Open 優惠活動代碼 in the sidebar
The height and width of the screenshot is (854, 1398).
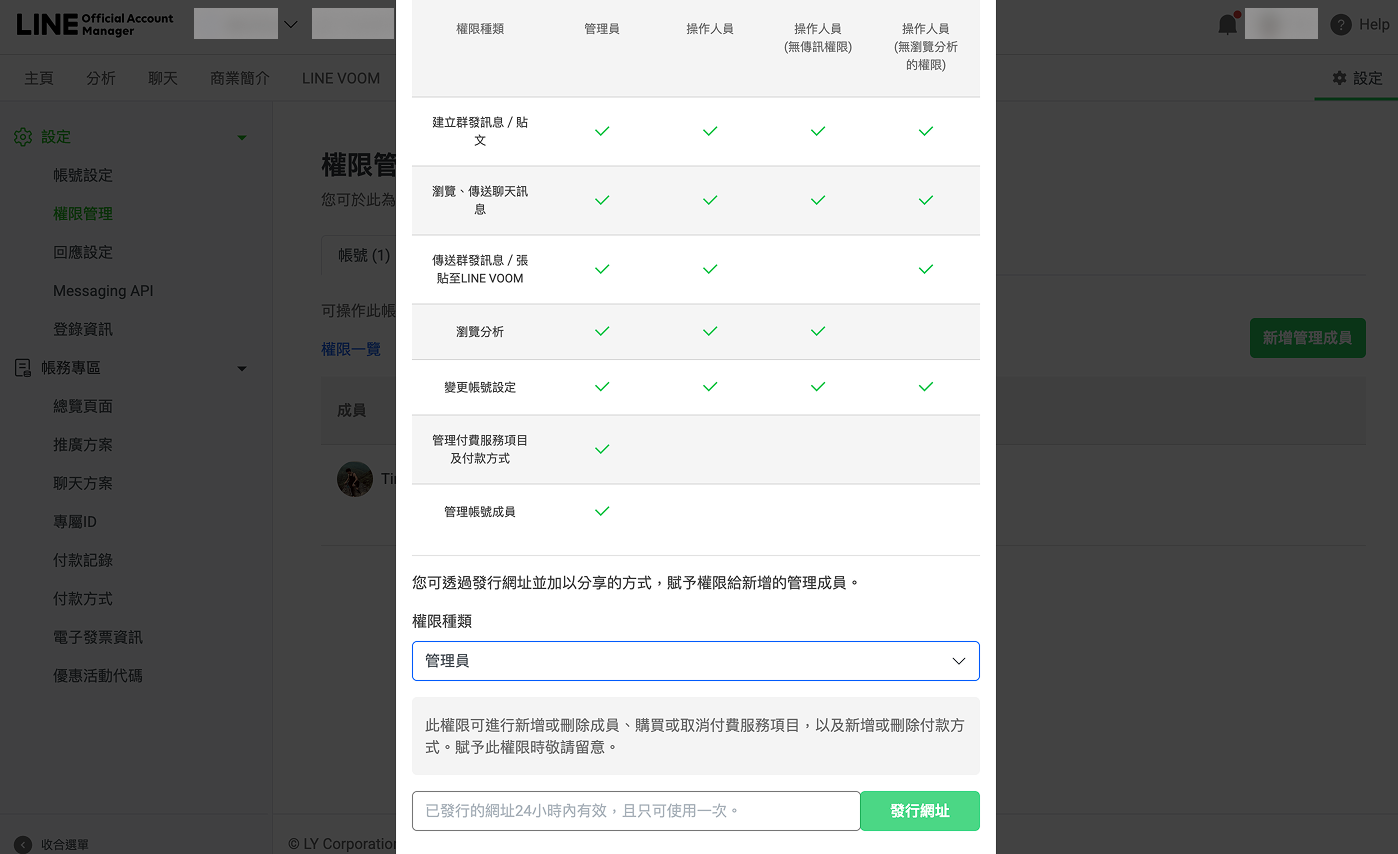point(98,676)
